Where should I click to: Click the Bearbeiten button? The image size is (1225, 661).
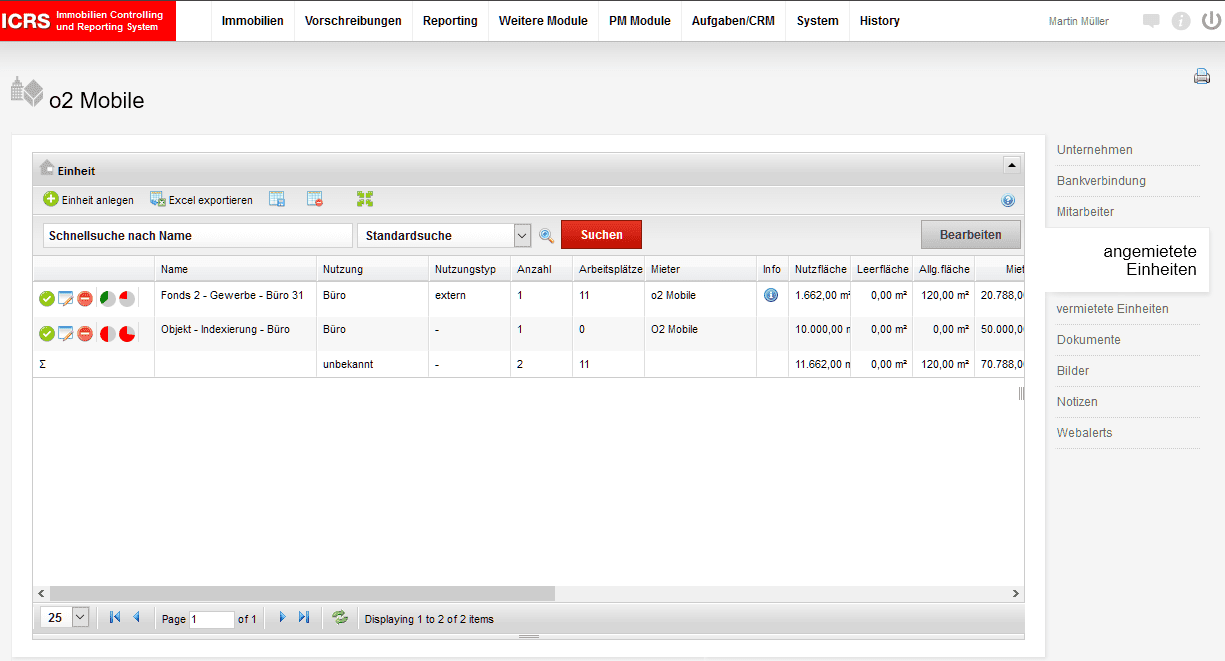point(970,235)
